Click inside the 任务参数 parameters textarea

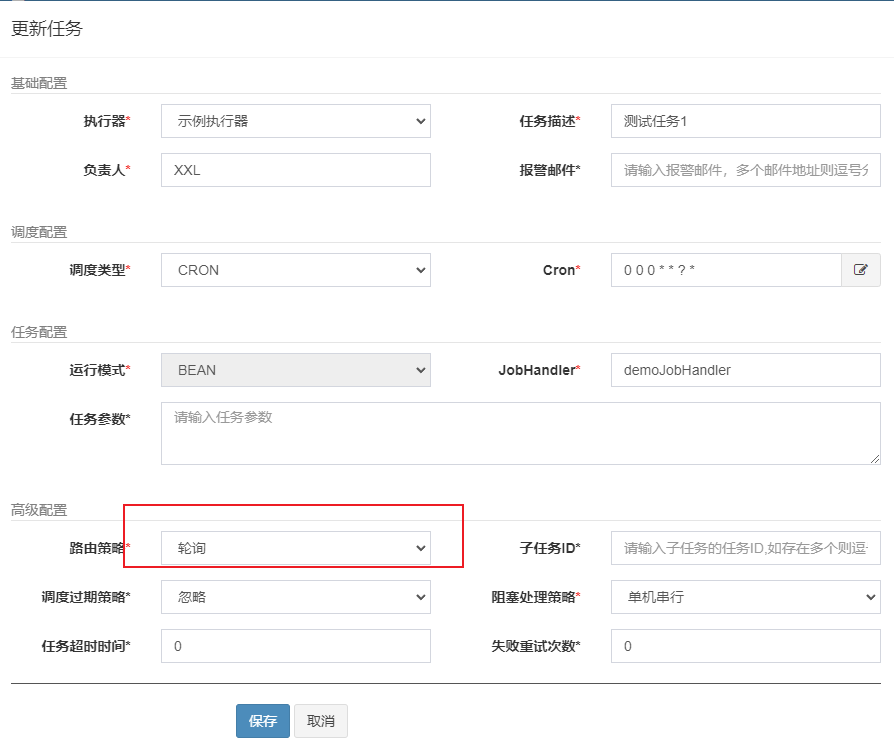point(520,433)
